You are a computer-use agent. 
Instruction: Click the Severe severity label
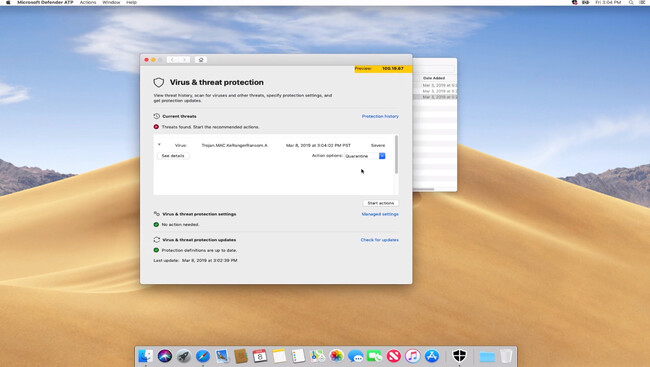pos(378,146)
